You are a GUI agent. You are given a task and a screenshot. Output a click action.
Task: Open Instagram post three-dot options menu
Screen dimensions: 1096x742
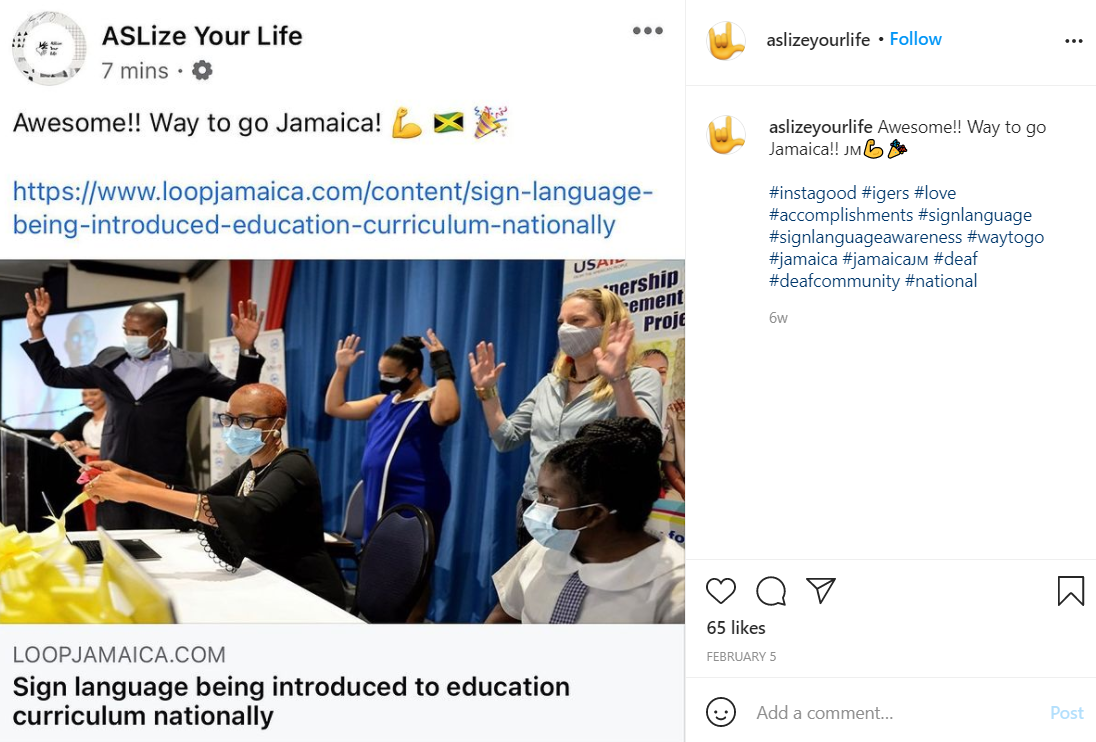[1073, 41]
